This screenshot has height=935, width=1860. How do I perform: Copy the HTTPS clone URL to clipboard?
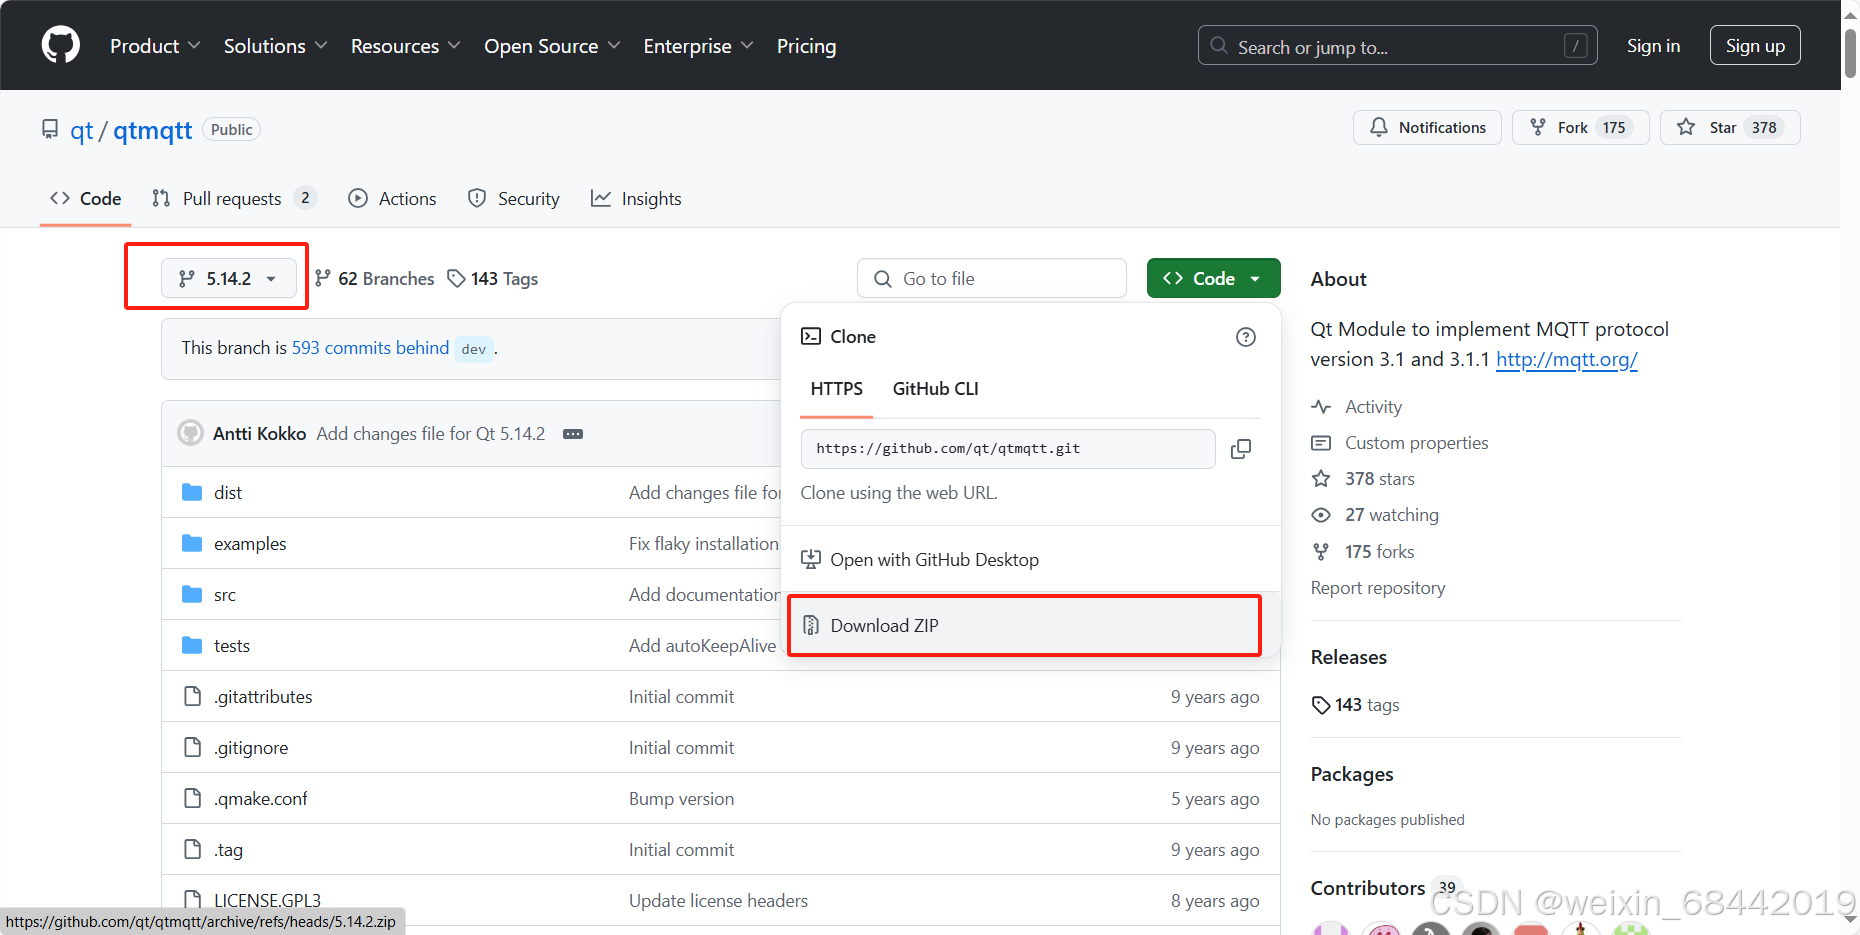click(x=1241, y=449)
